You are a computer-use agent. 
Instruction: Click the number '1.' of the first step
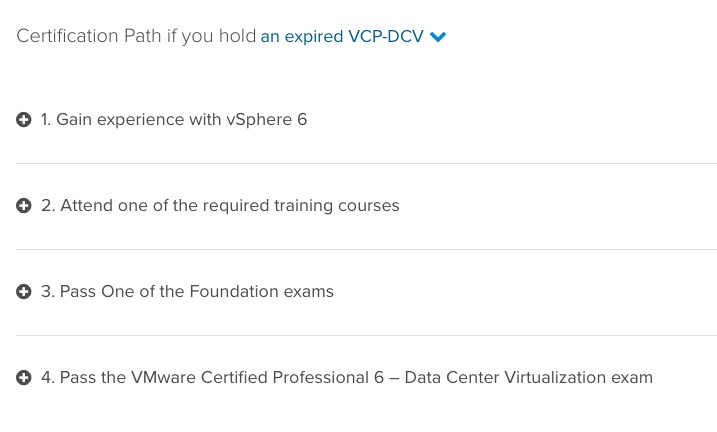pyautogui.click(x=46, y=120)
